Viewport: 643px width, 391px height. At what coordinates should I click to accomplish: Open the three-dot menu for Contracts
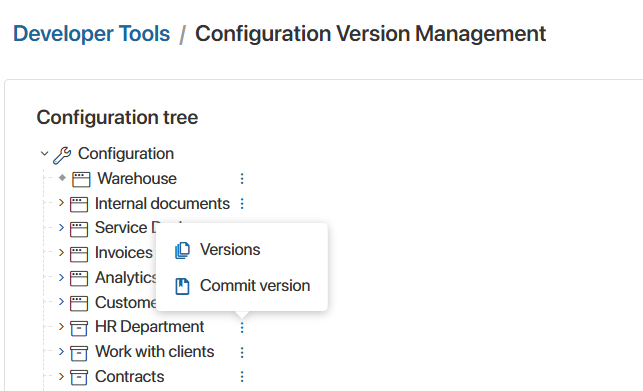click(242, 377)
